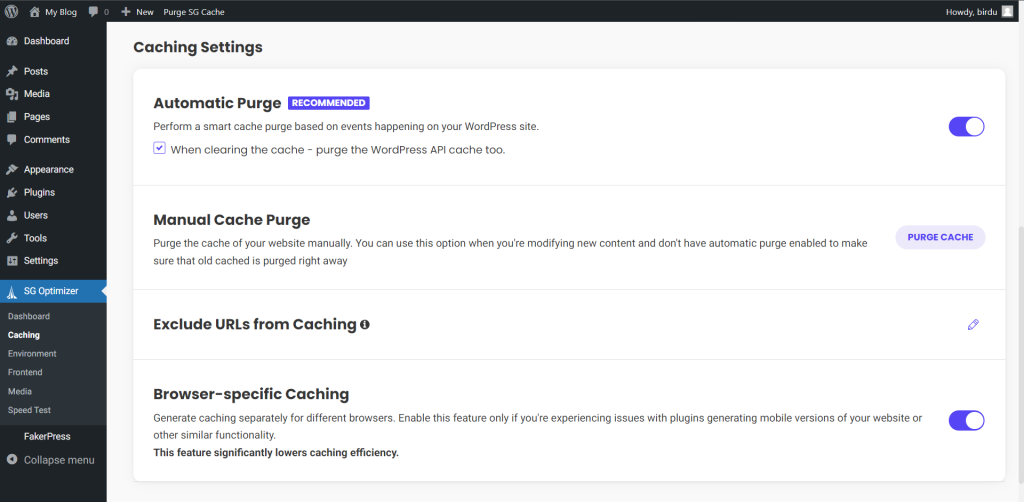Click 'This feature significantly lowers caching efficiency.' text

(x=276, y=452)
